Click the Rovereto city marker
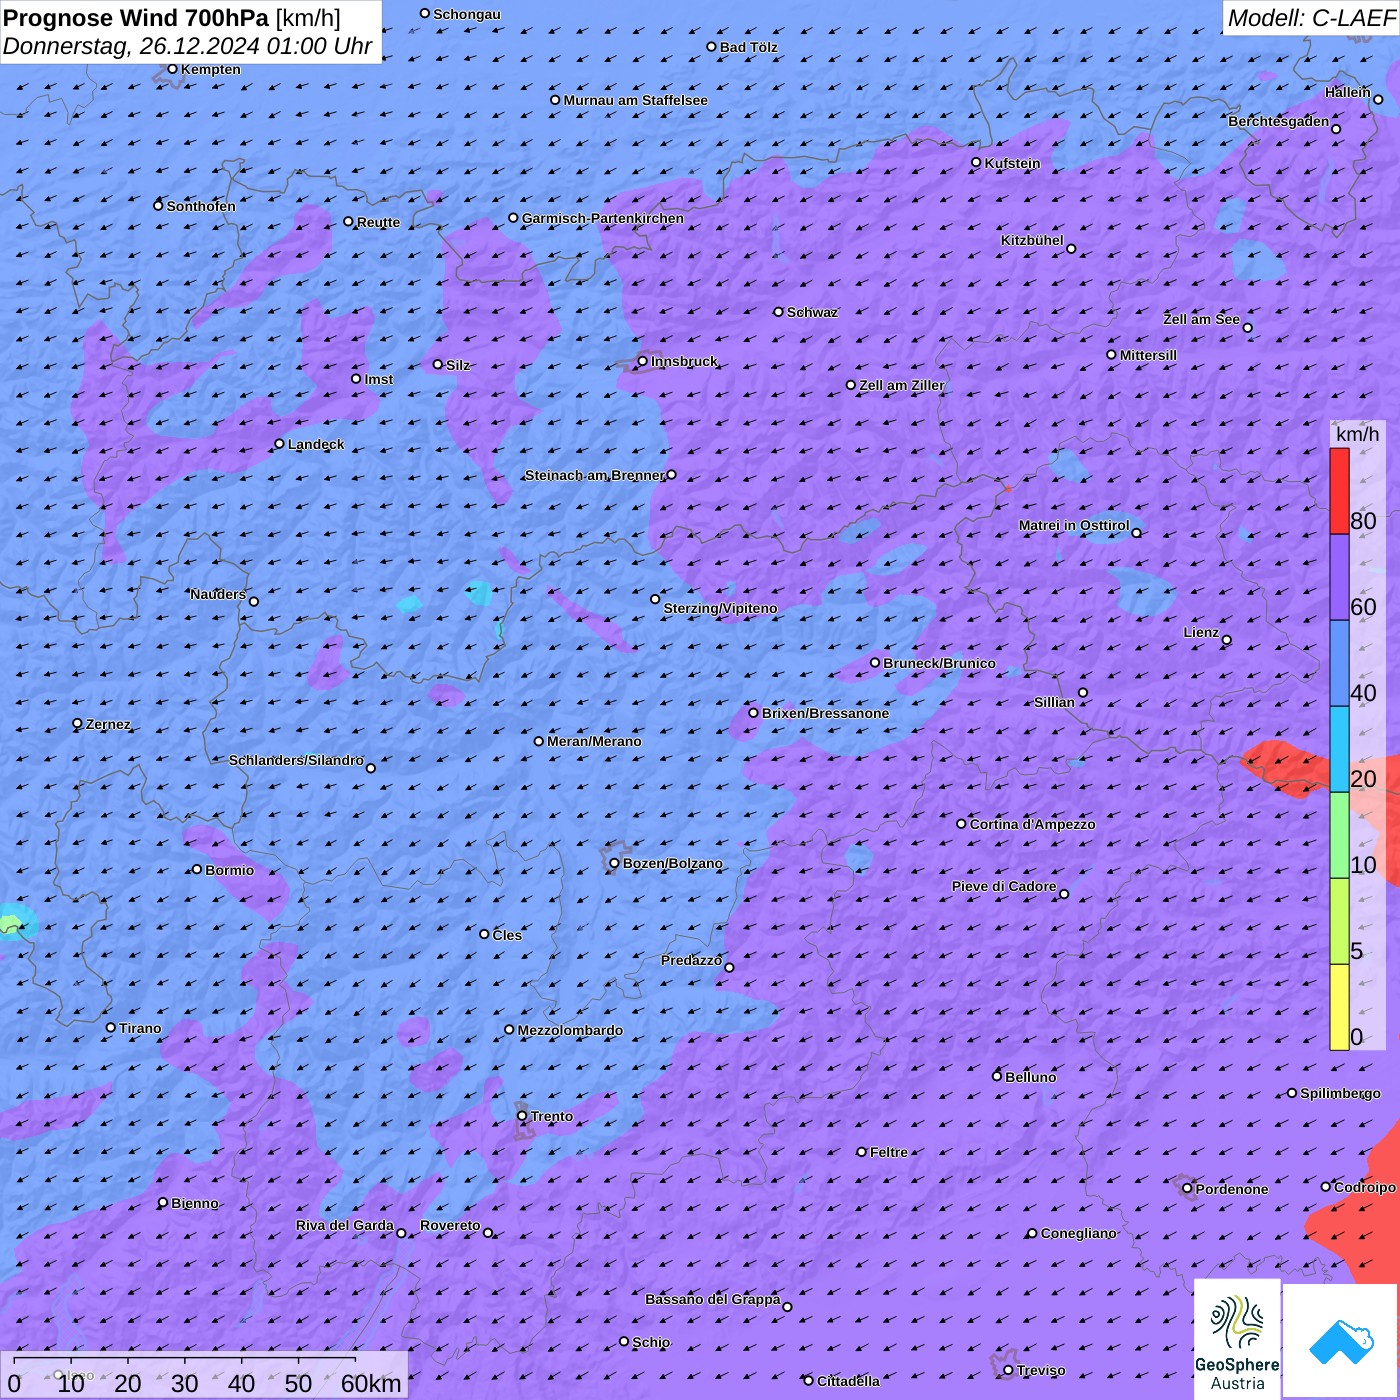 (488, 1233)
